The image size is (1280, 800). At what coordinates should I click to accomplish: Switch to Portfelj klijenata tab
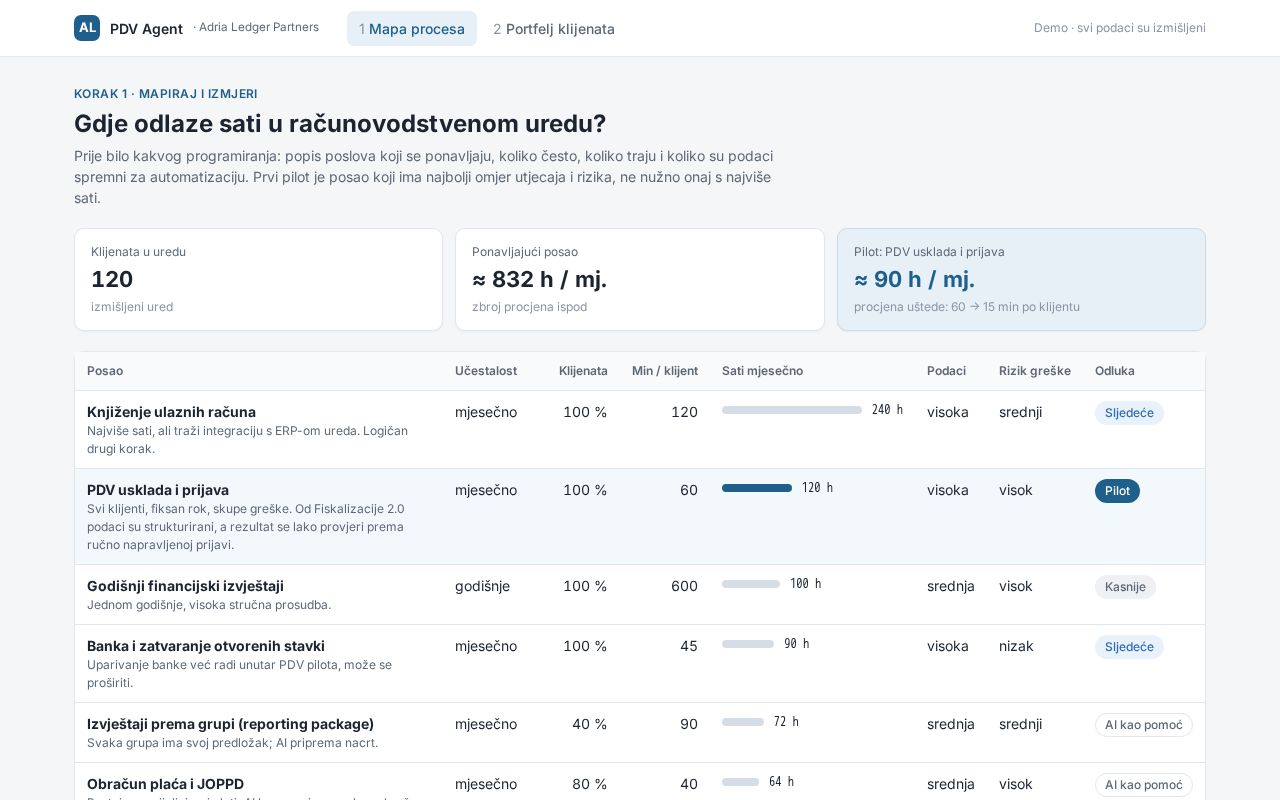[x=554, y=29]
